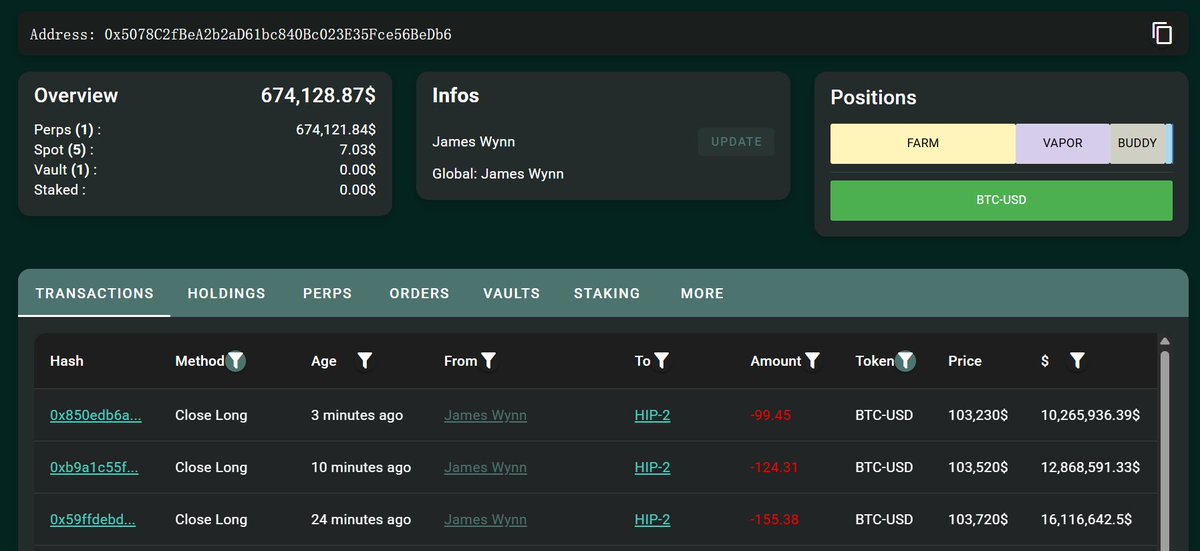This screenshot has height=551, width=1200.
Task: Open transaction hash 0x850edb6a...
Action: (x=96, y=415)
